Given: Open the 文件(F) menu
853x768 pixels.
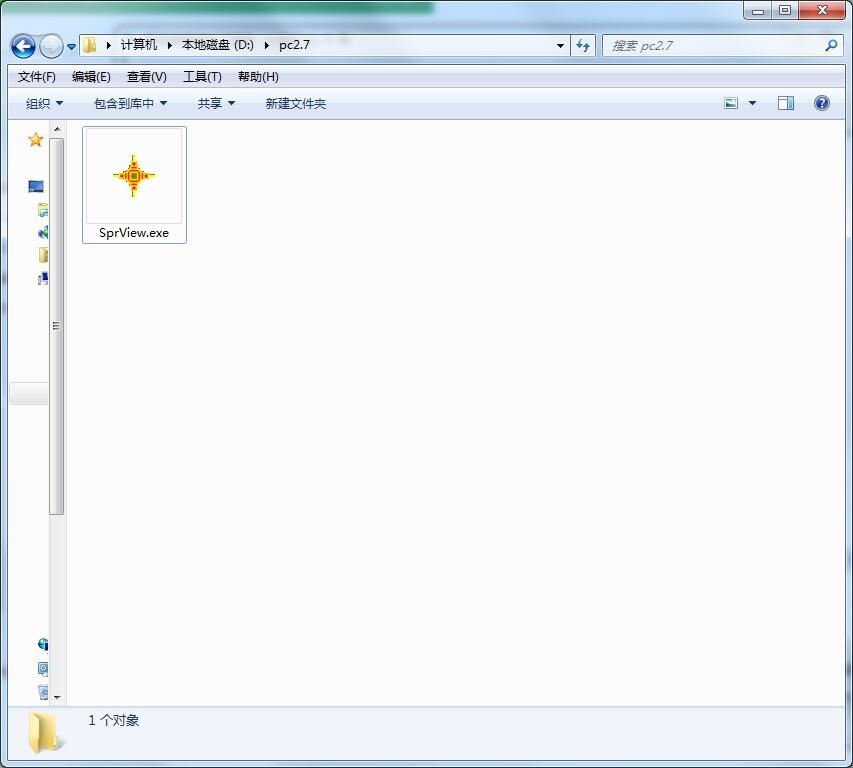Looking at the screenshot, I should [37, 77].
